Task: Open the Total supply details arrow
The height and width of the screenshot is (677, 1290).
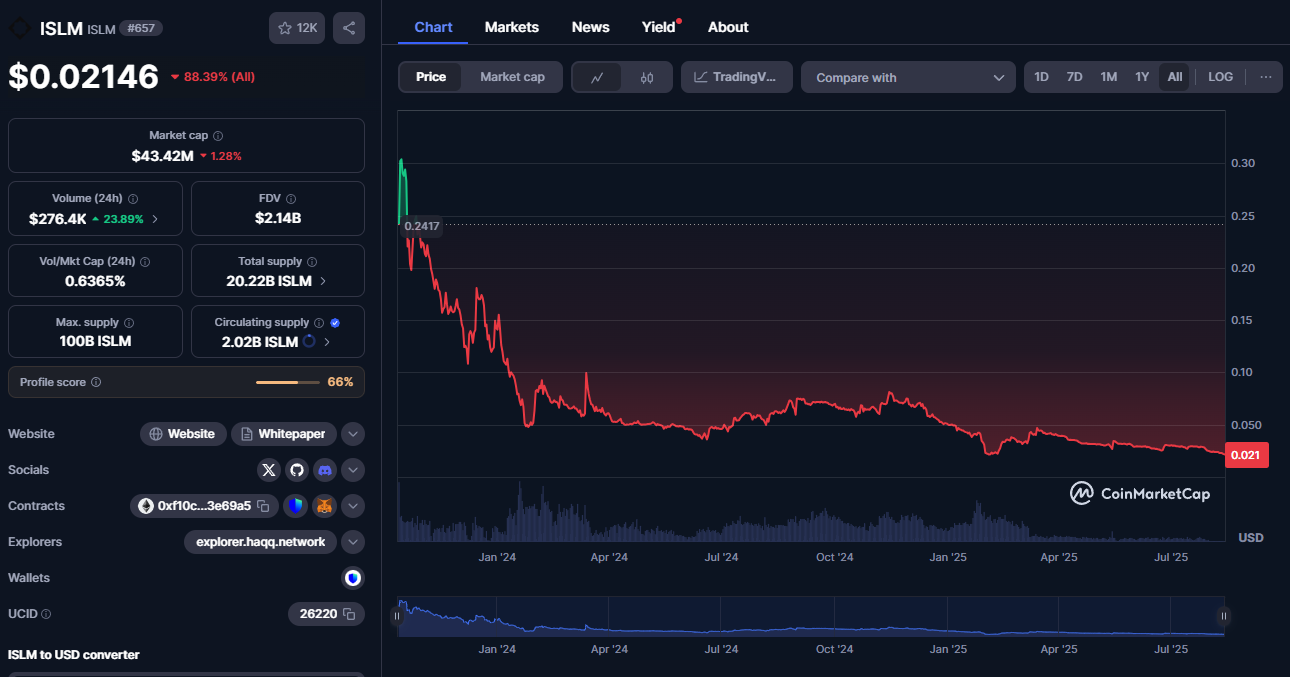Action: pos(323,281)
